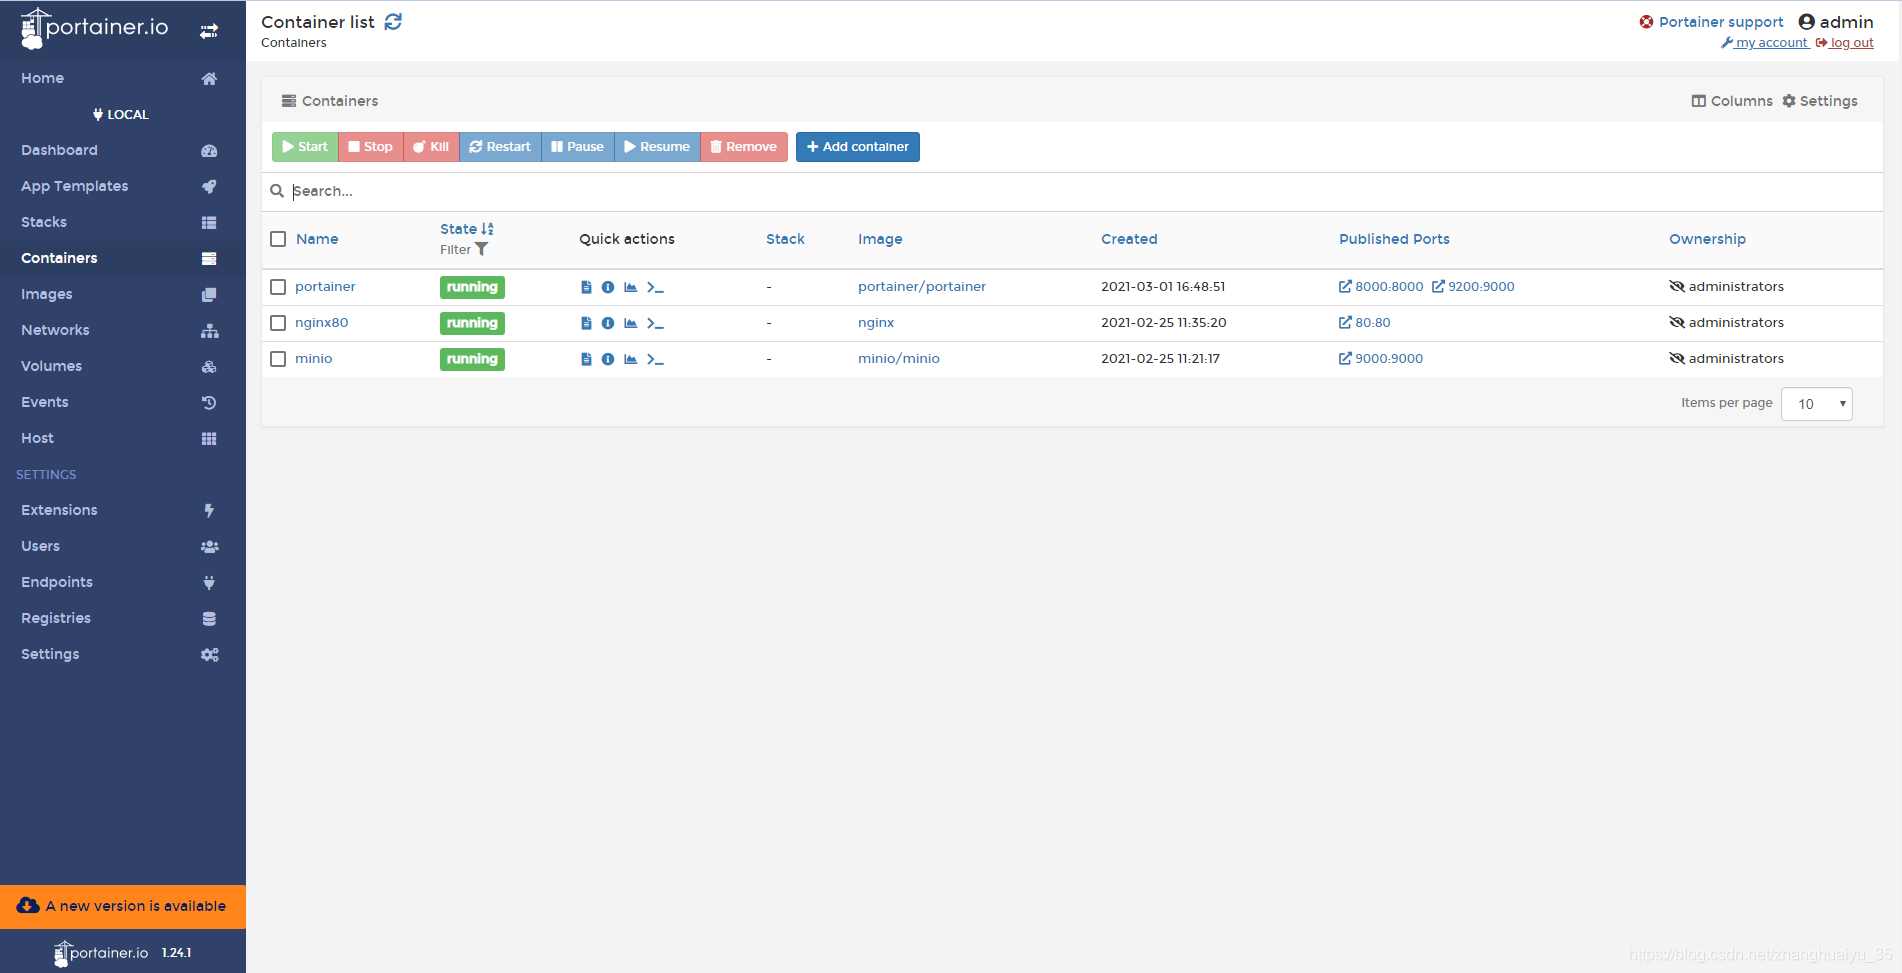Viewport: 1902px width, 973px height.
Task: Open the Portainer support link
Action: pyautogui.click(x=1711, y=22)
